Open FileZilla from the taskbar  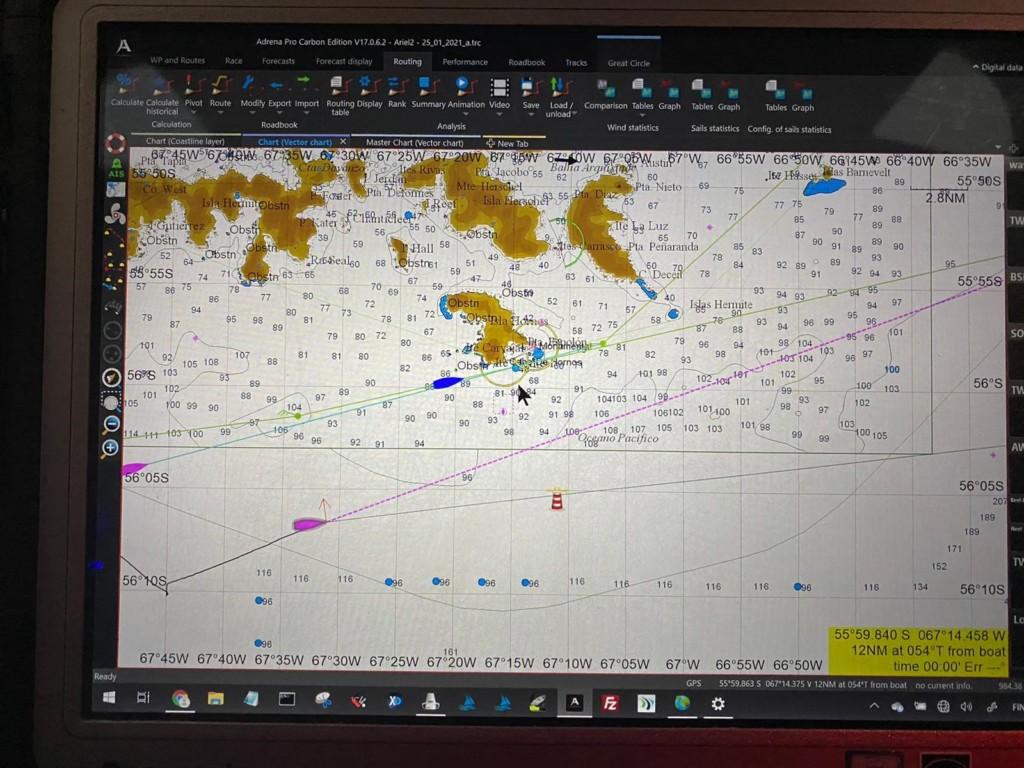609,703
